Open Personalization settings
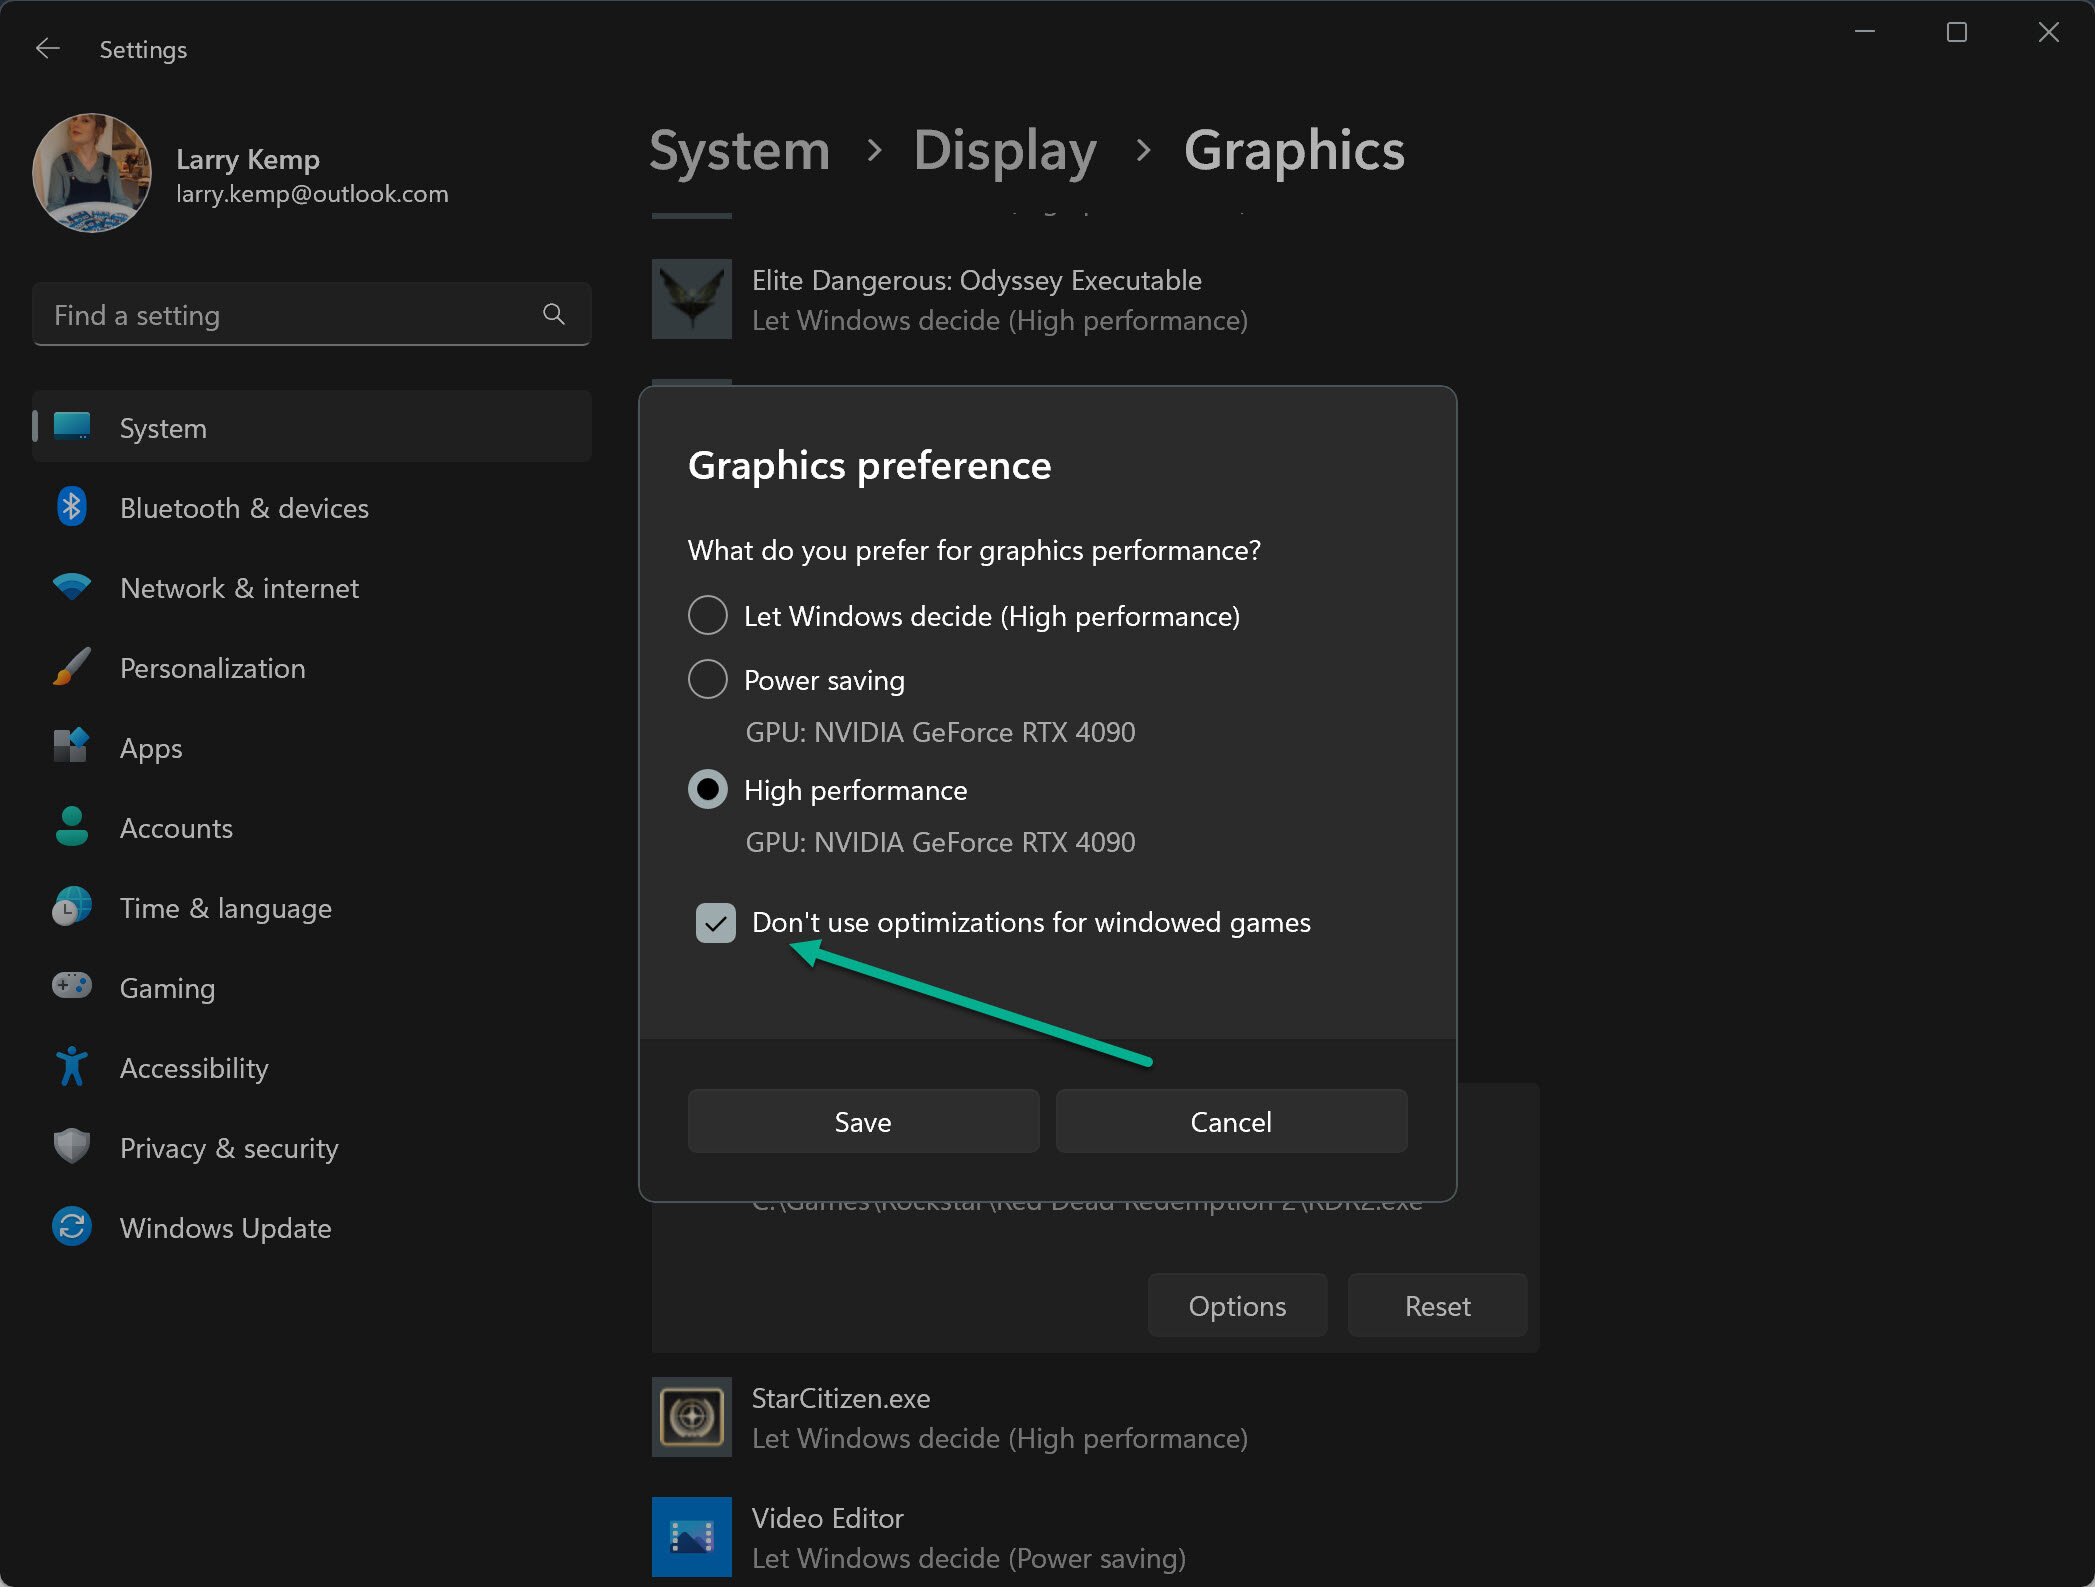Viewport: 2095px width, 1587px height. (311, 668)
